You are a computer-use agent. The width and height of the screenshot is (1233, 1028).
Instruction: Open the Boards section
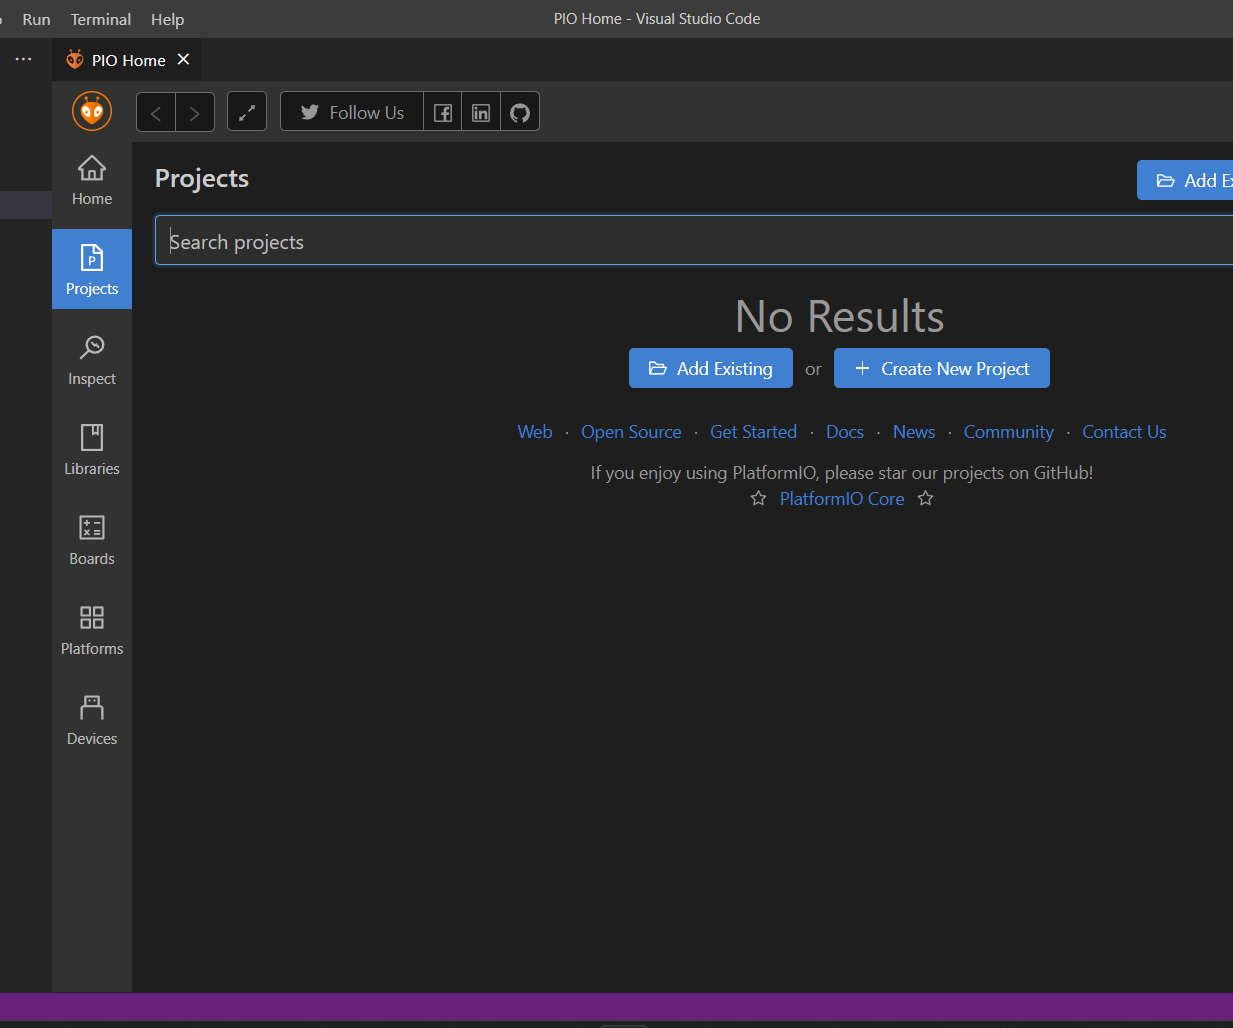(92, 540)
